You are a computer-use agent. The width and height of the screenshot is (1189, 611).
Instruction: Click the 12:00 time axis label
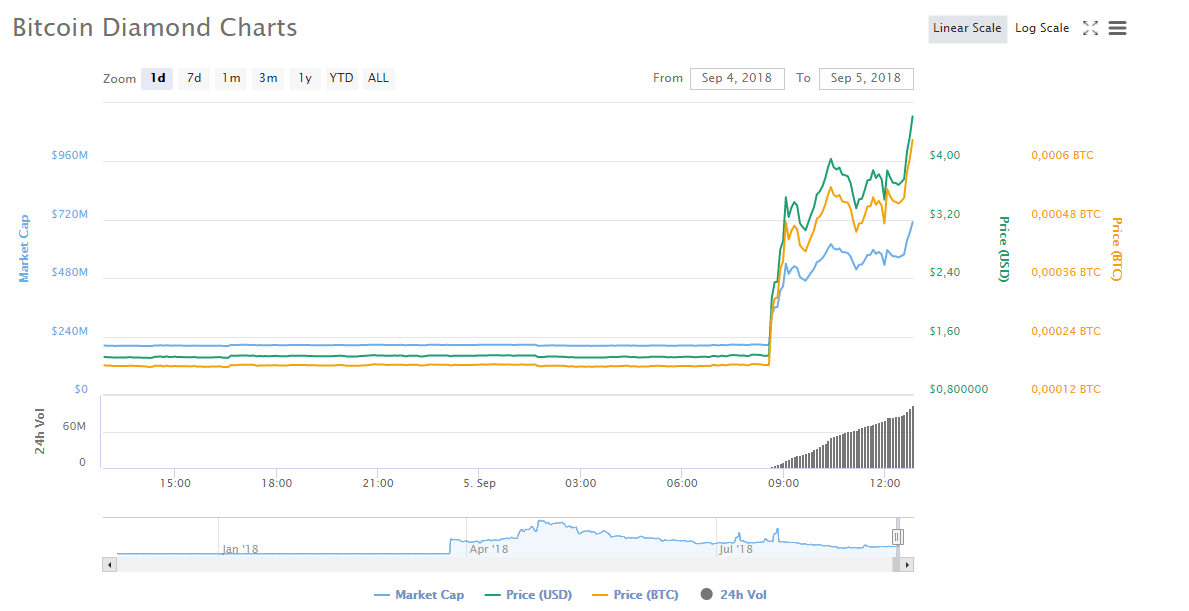pyautogui.click(x=885, y=483)
